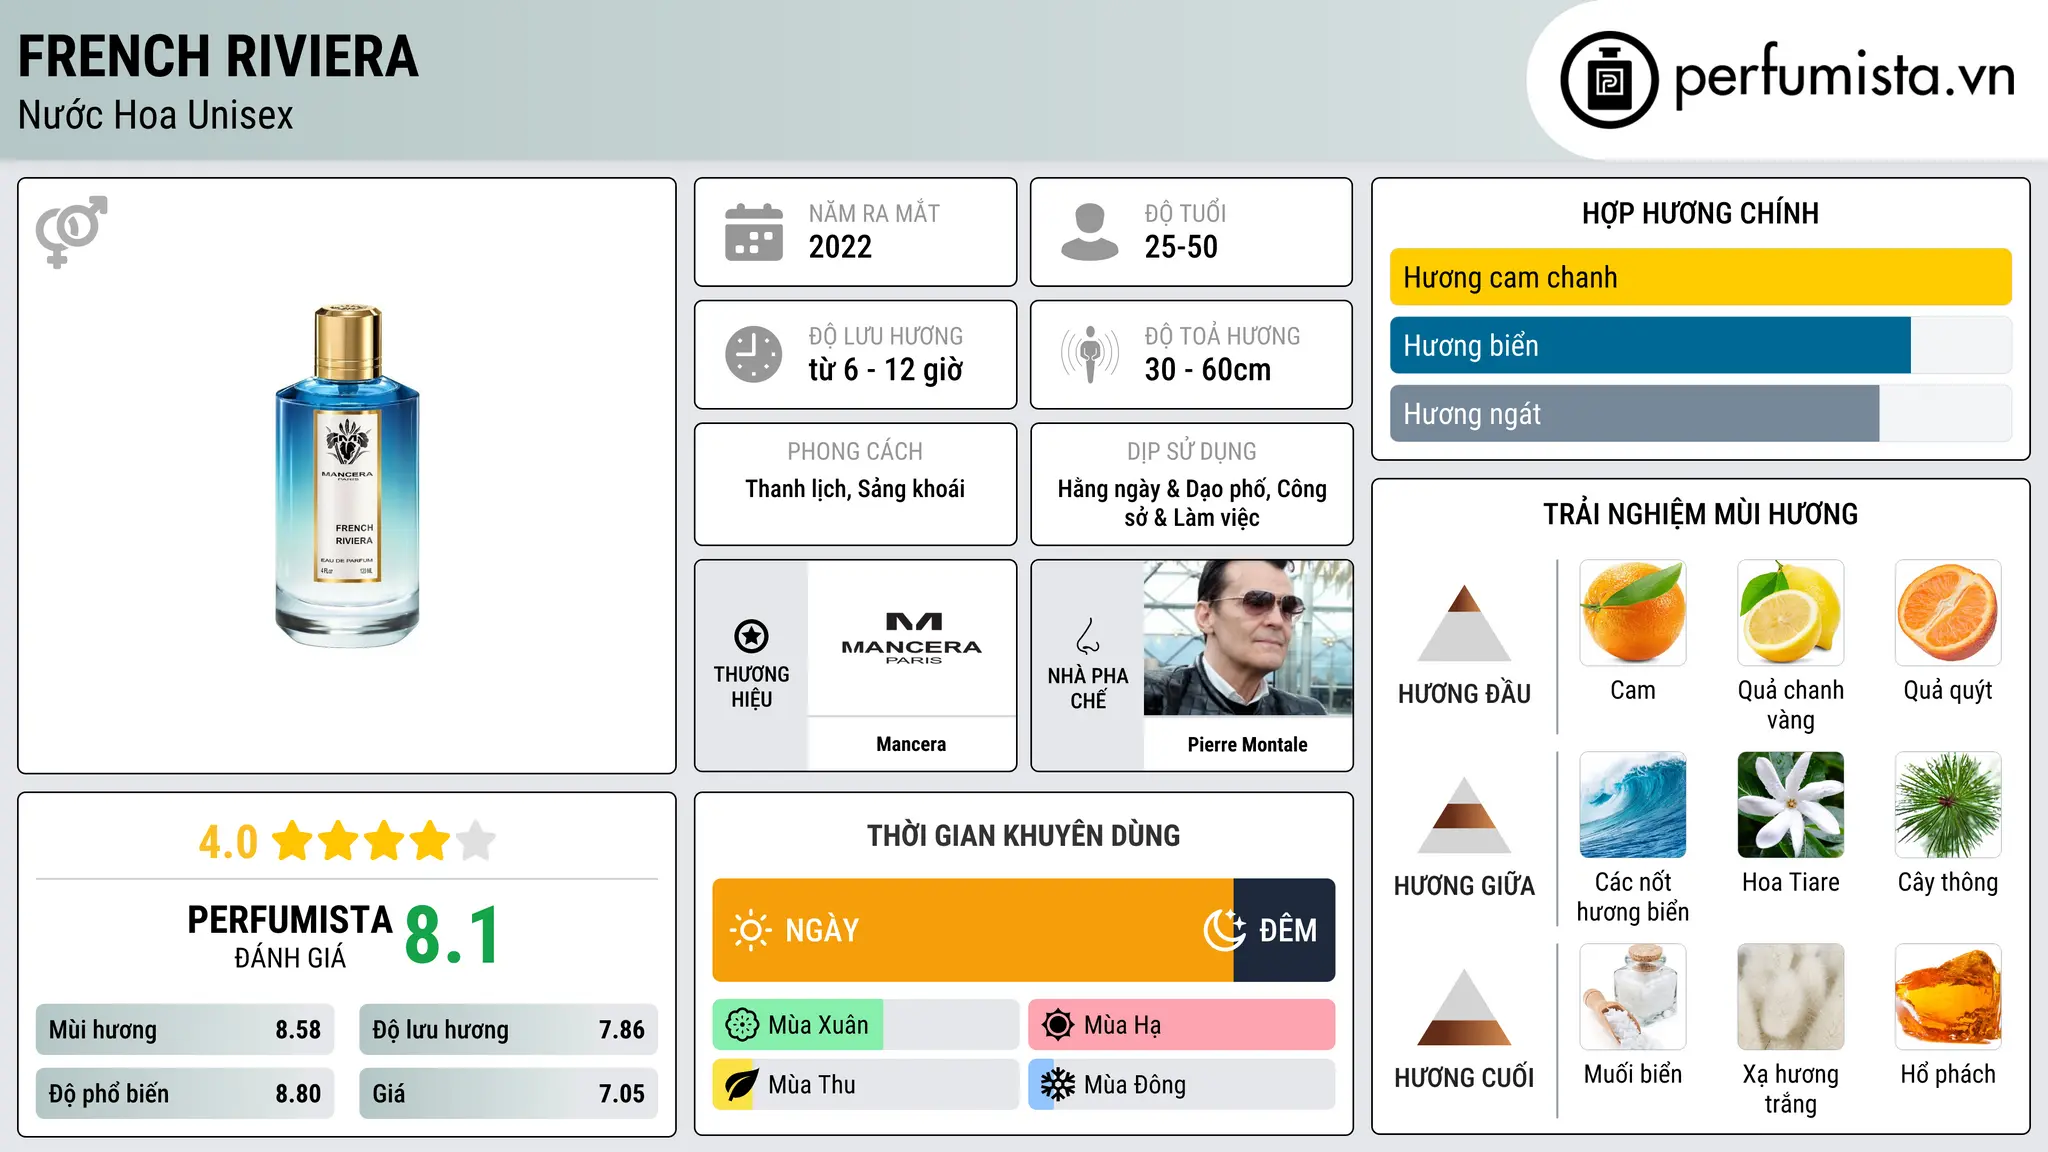The image size is (2048, 1152).
Task: Click the age range value 25-50
Action: 1181,247
